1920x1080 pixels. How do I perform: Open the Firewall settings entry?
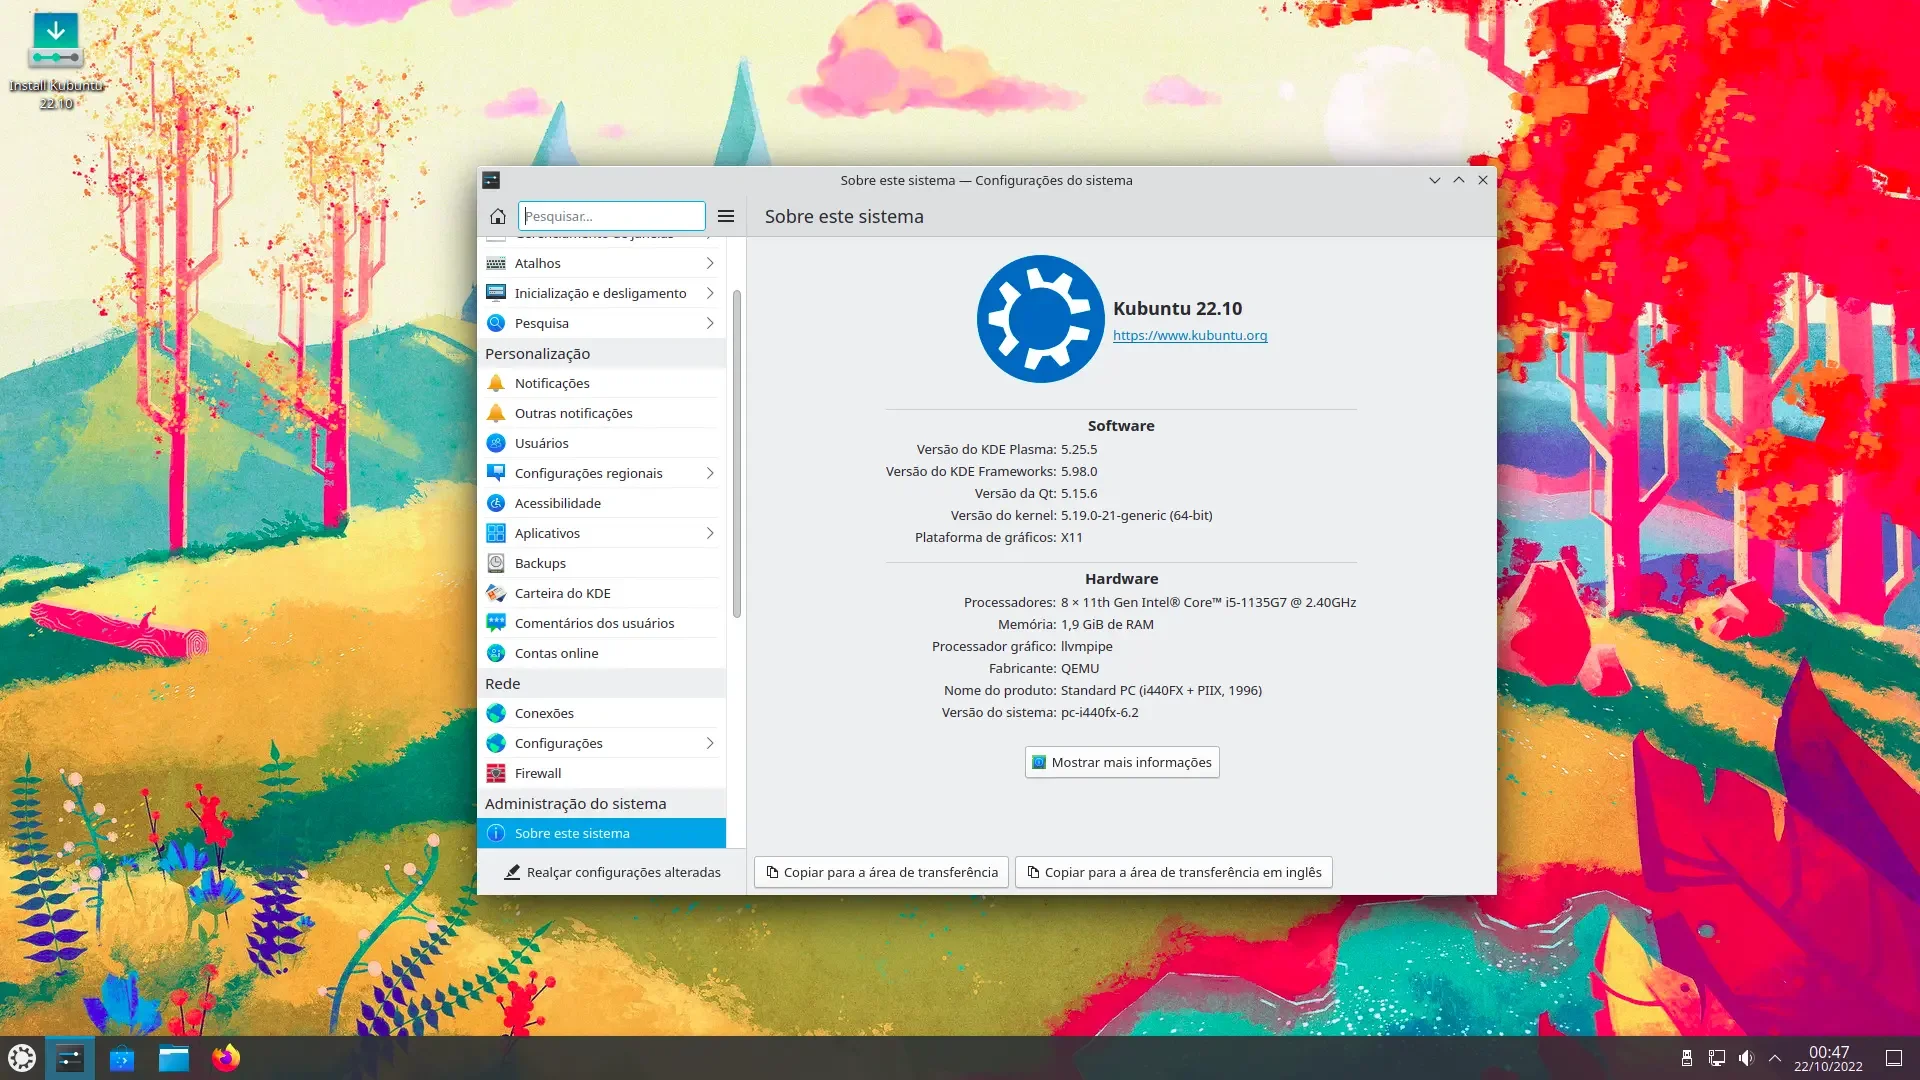pos(602,773)
